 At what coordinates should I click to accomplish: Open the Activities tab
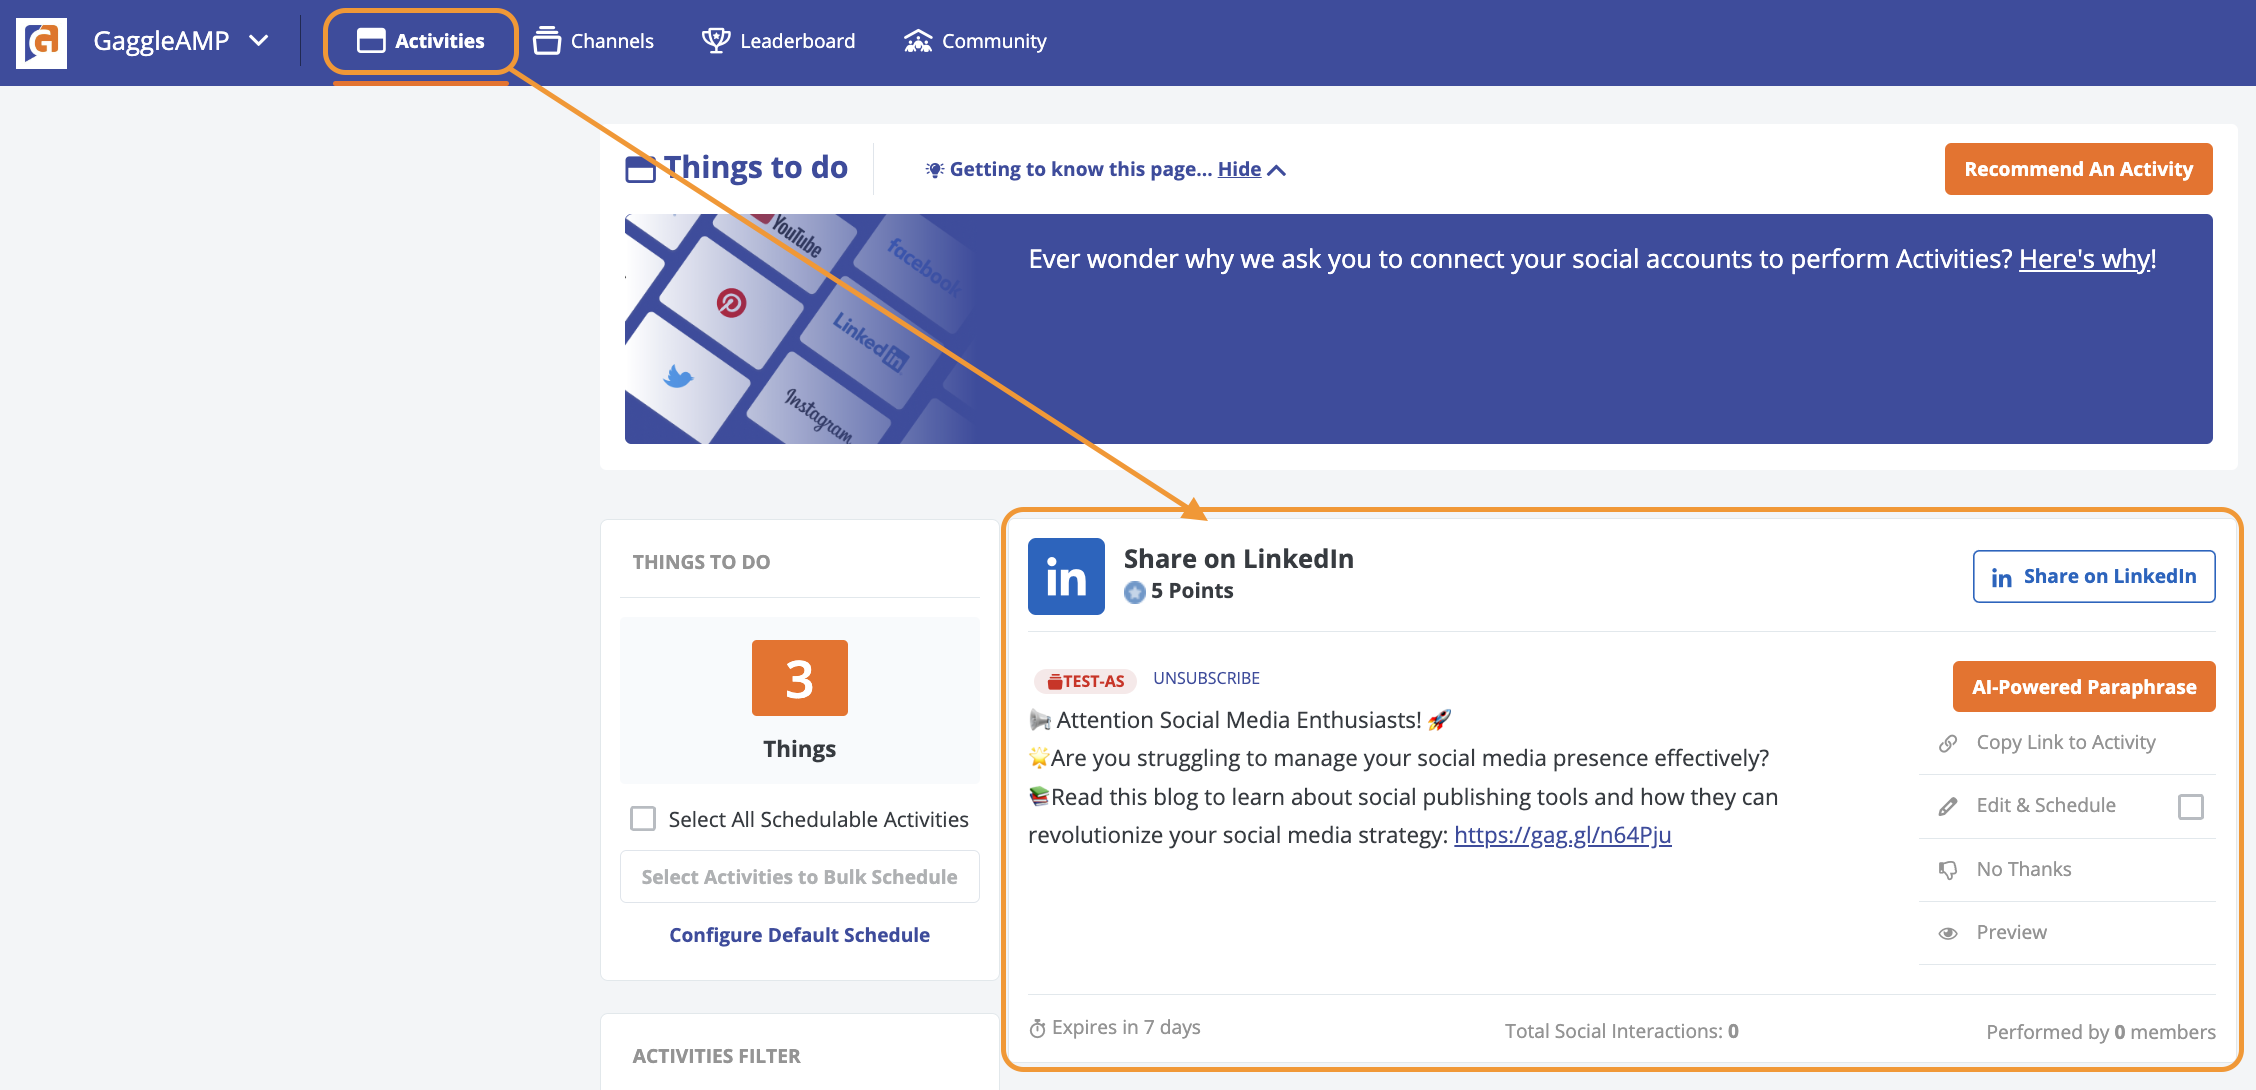coord(420,41)
